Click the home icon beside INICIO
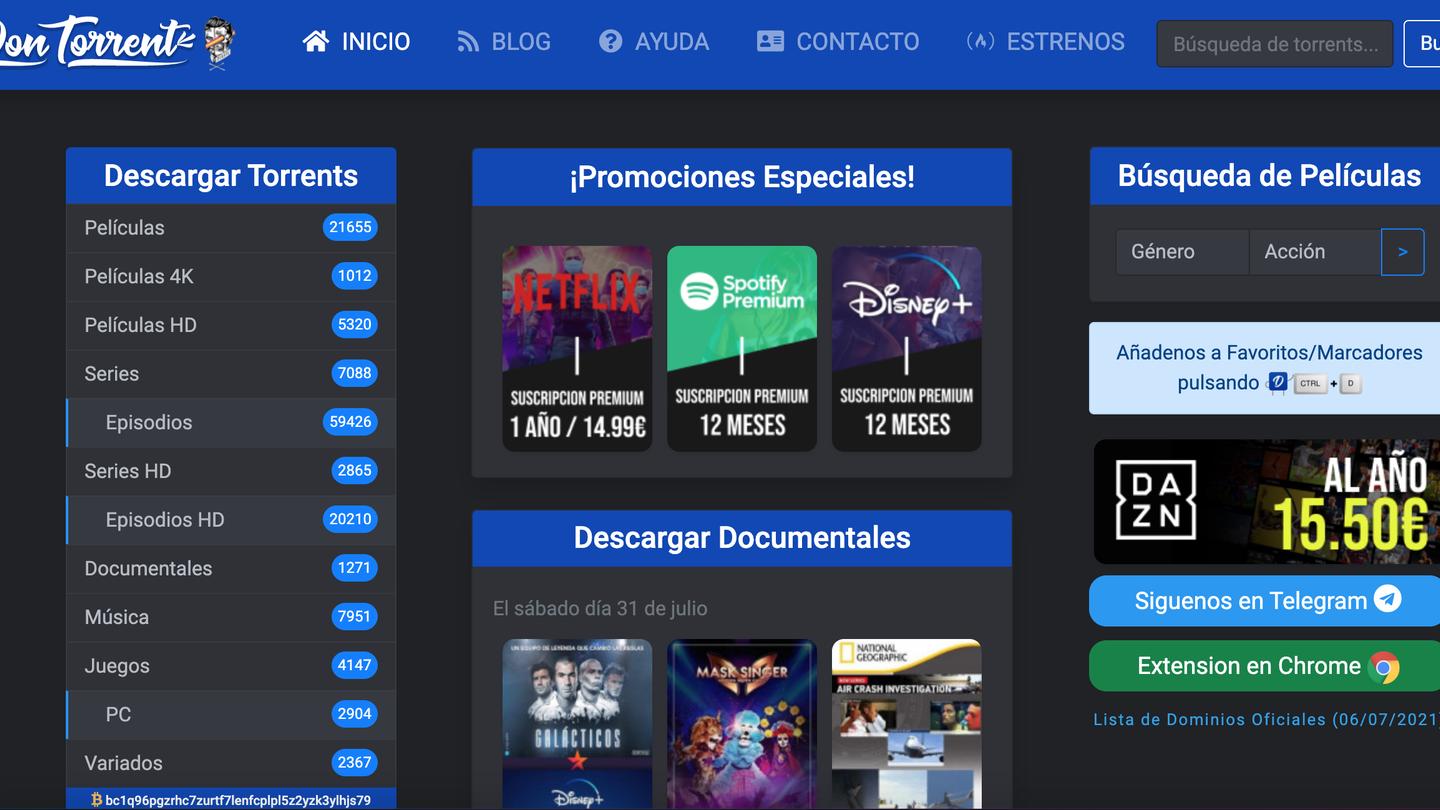The width and height of the screenshot is (1440, 810). [316, 41]
